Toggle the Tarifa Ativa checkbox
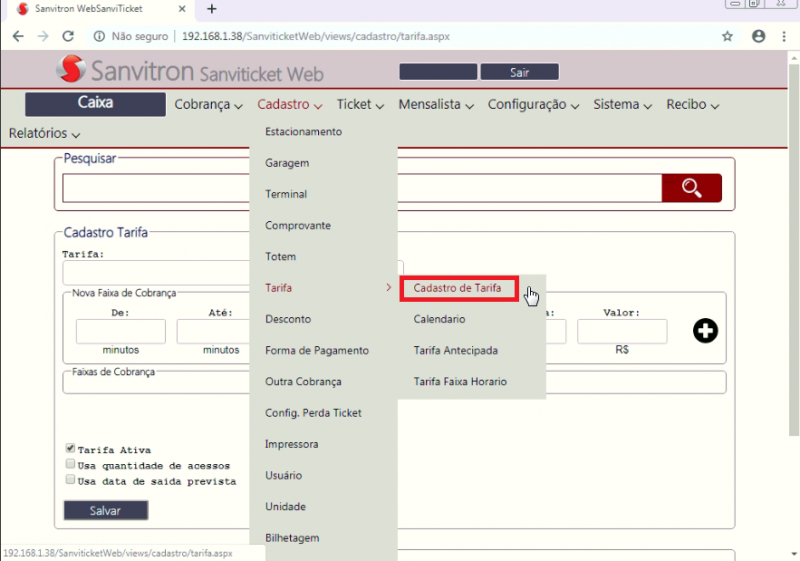This screenshot has width=800, height=561. 70,448
